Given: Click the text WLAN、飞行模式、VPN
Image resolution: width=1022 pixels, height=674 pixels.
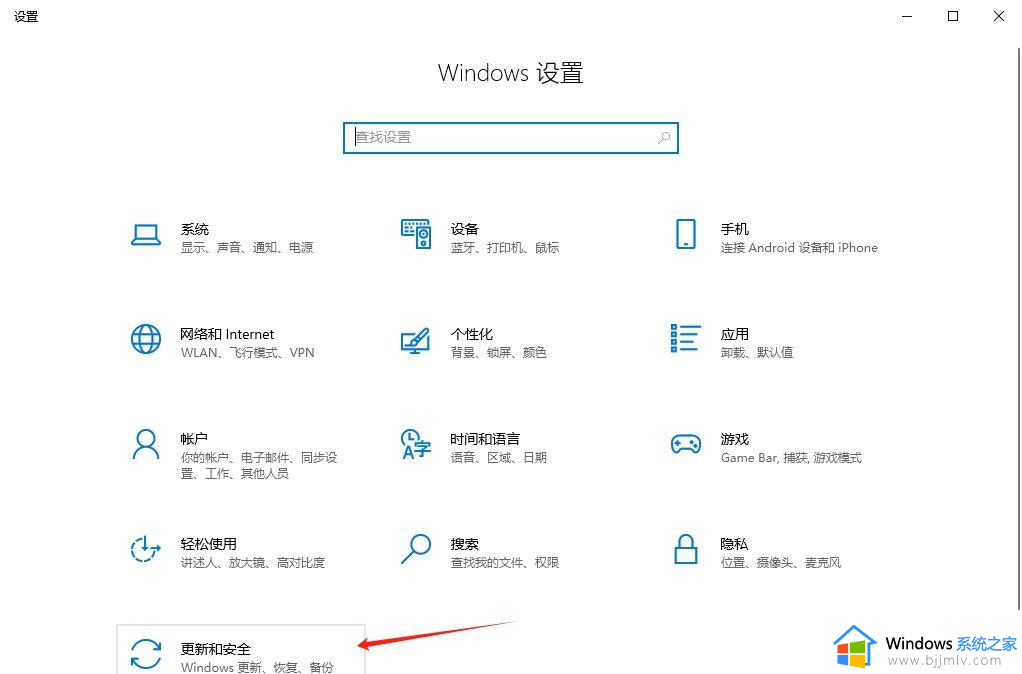Looking at the screenshot, I should tap(248, 353).
